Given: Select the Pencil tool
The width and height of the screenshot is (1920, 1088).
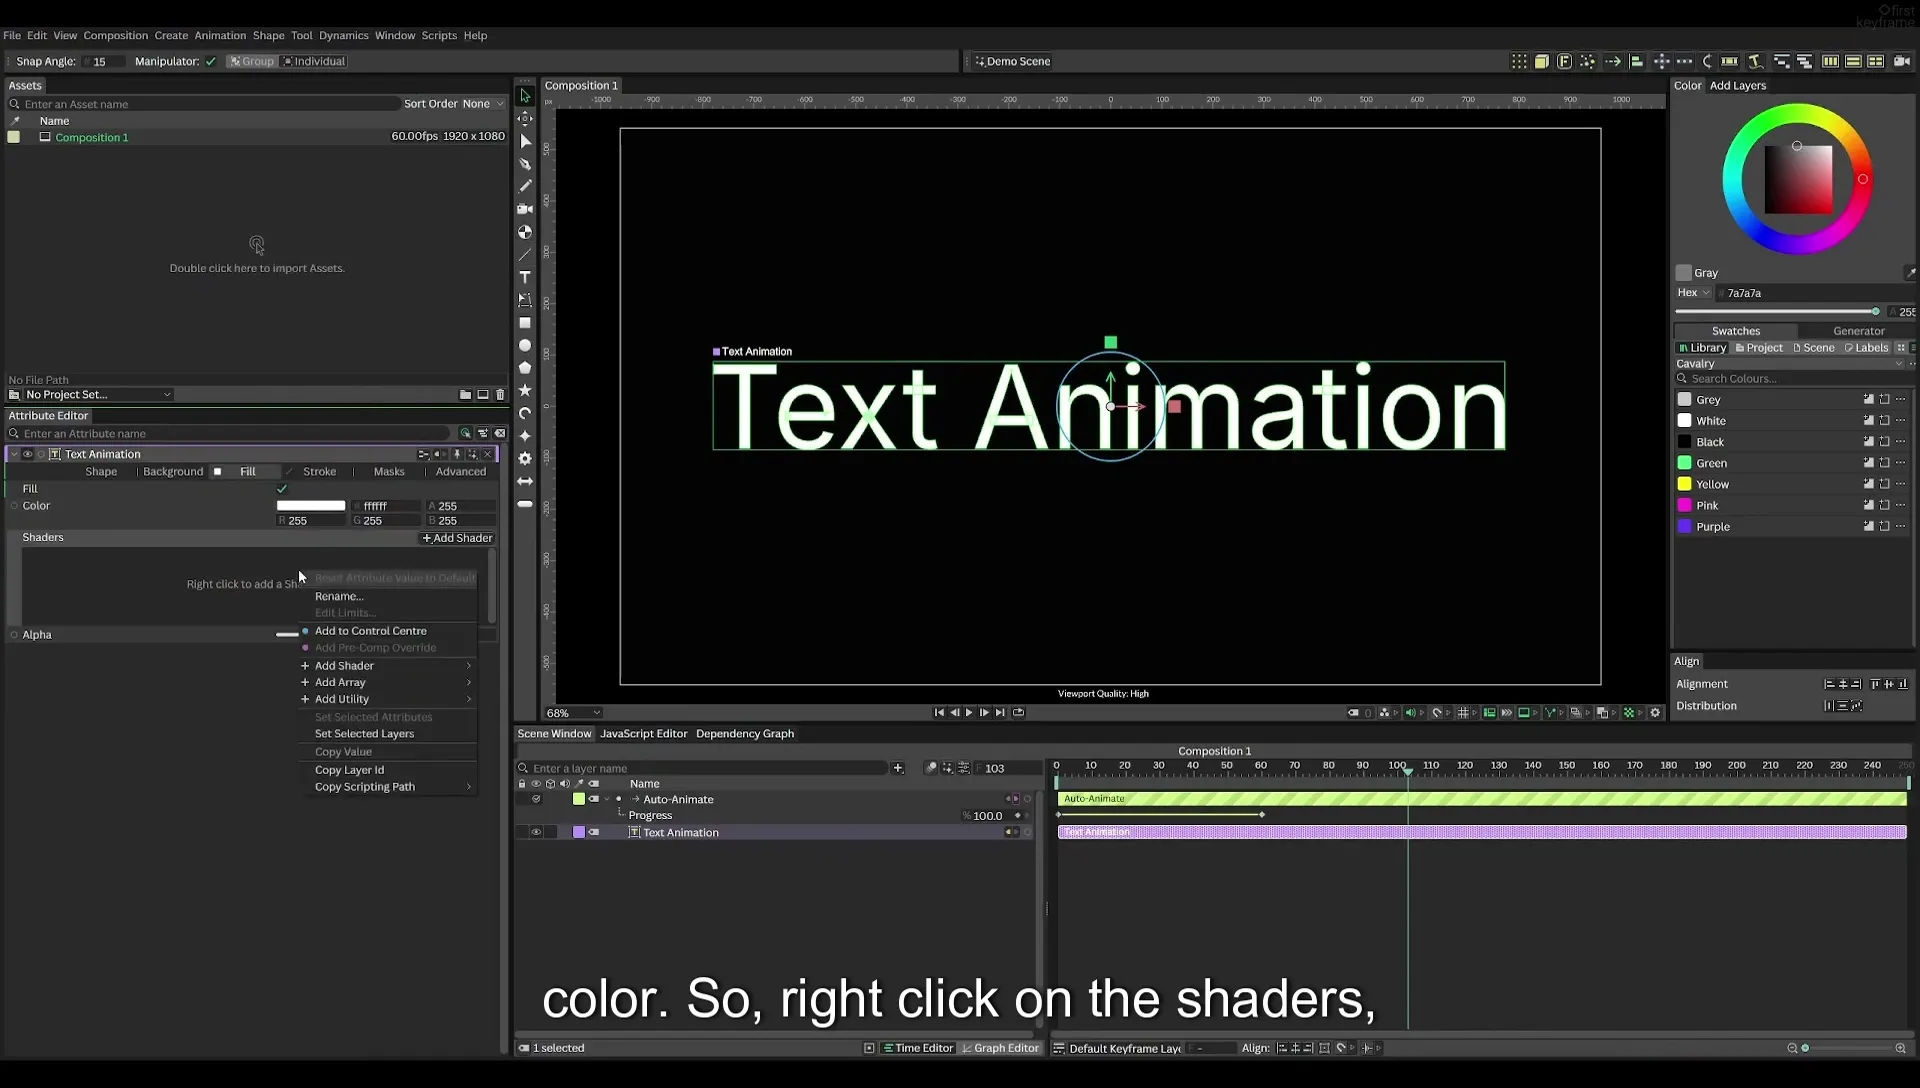Looking at the screenshot, I should (525, 186).
